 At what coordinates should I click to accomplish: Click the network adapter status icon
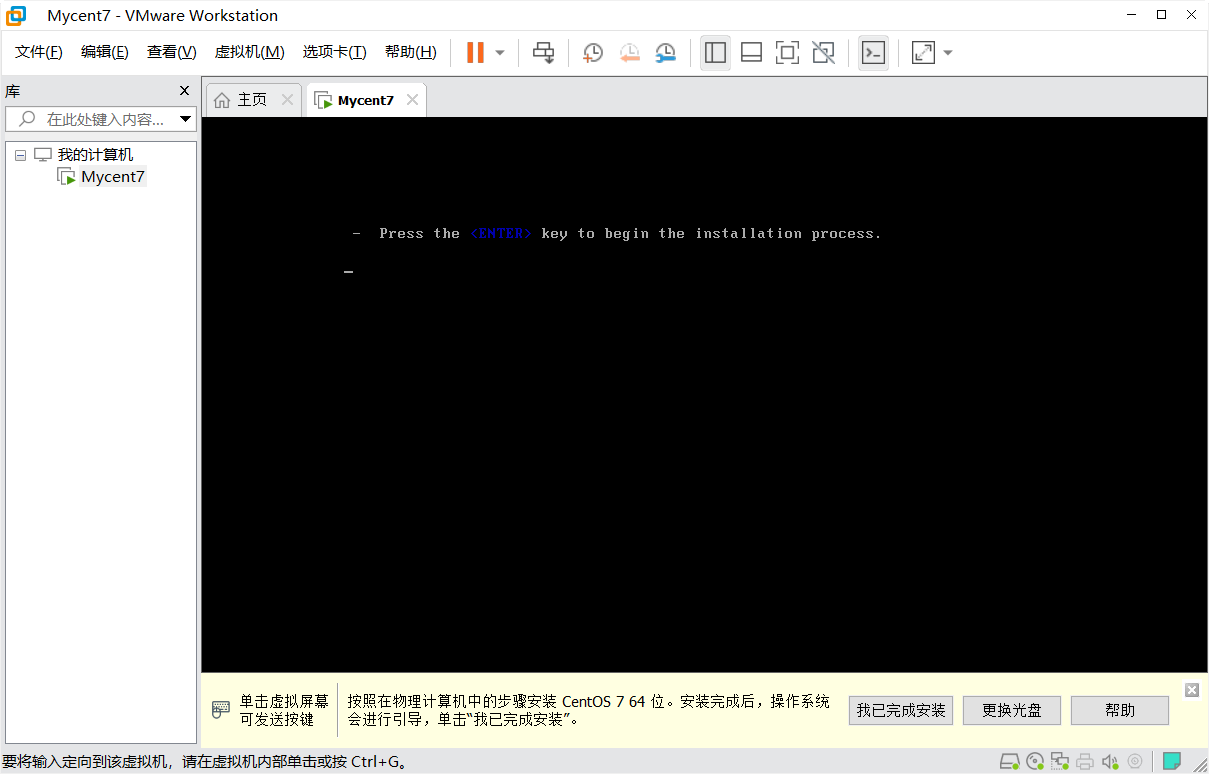coord(1059,761)
